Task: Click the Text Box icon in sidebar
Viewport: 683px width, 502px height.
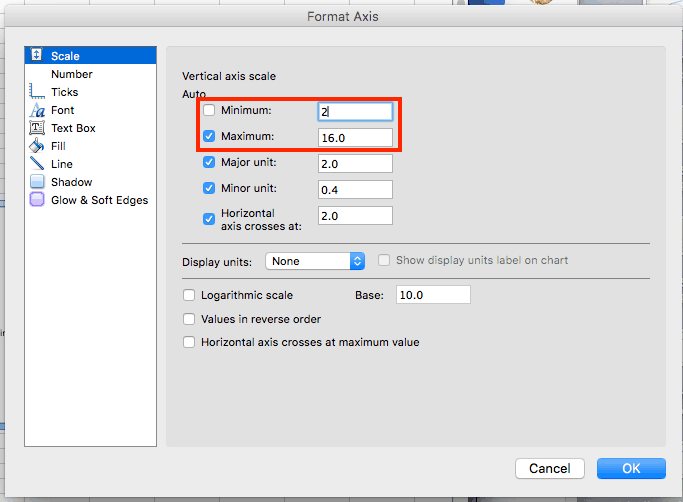Action: [37, 128]
